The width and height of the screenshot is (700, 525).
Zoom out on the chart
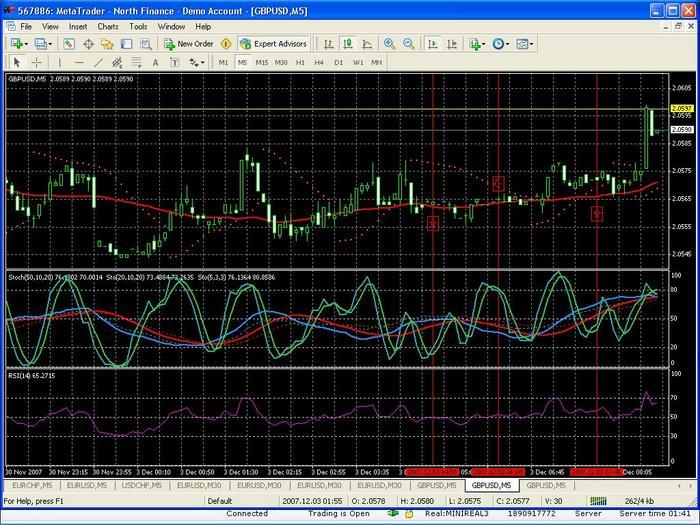point(408,44)
